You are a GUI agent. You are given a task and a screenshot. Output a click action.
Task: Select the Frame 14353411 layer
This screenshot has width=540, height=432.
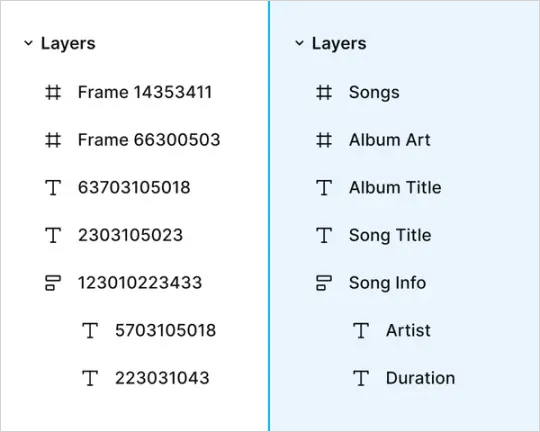(145, 92)
